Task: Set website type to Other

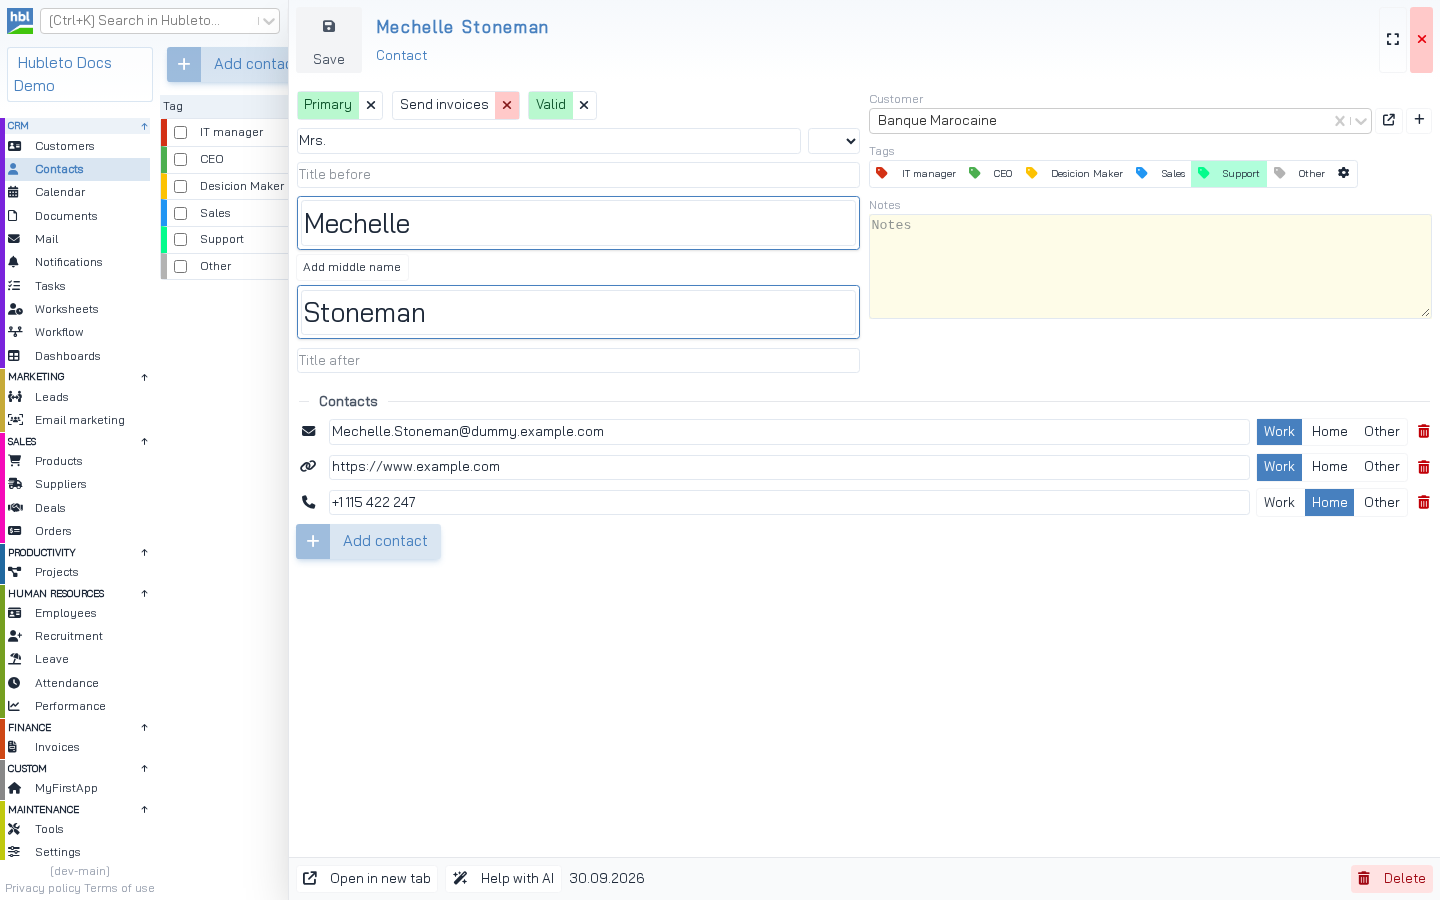Action: coord(1382,467)
